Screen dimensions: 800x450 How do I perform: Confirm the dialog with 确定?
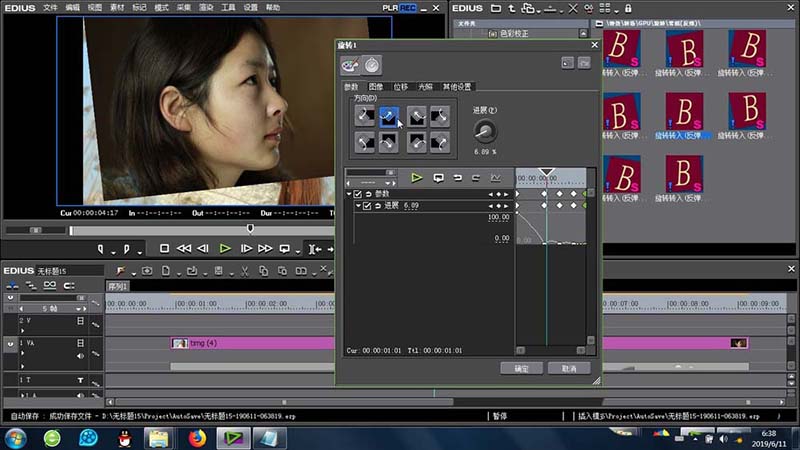[521, 368]
